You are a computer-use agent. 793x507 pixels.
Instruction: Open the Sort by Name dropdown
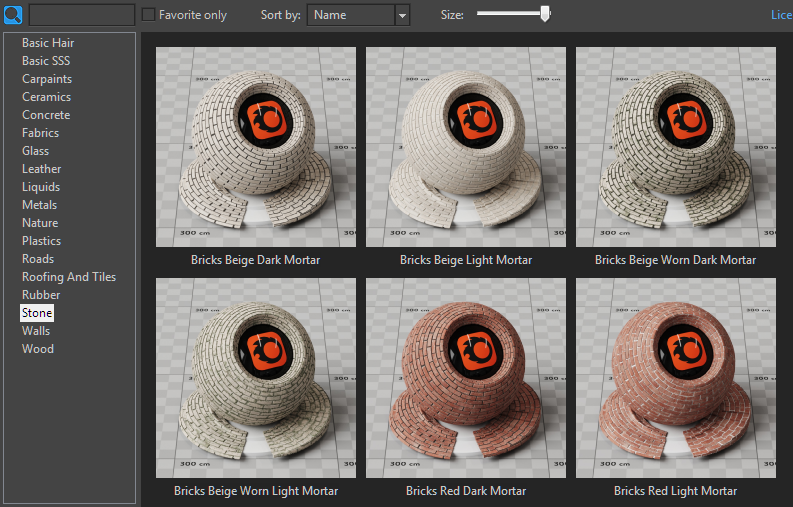[x=350, y=15]
